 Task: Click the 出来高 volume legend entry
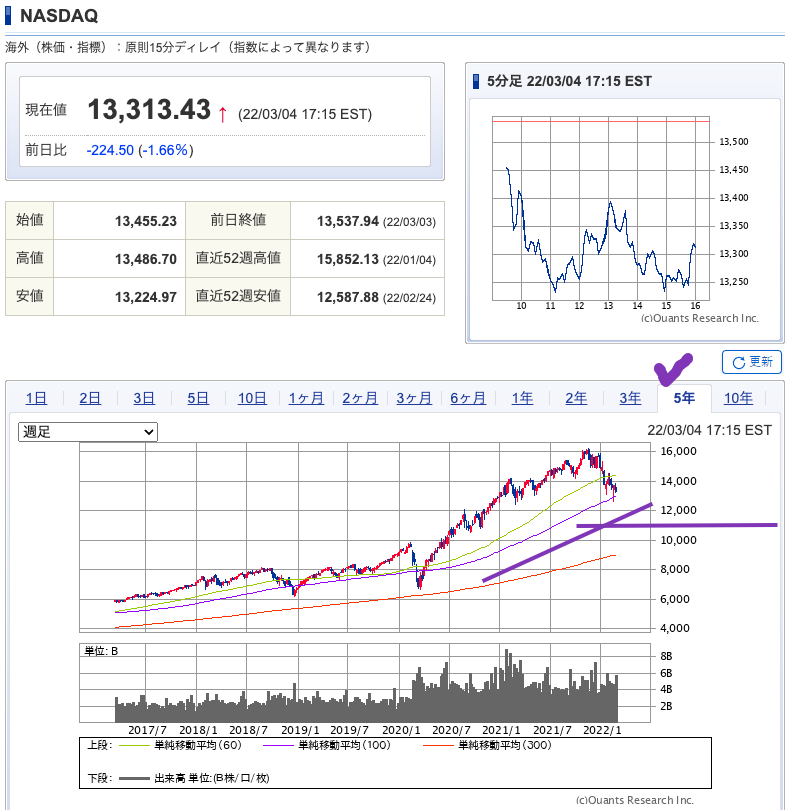click(194, 778)
